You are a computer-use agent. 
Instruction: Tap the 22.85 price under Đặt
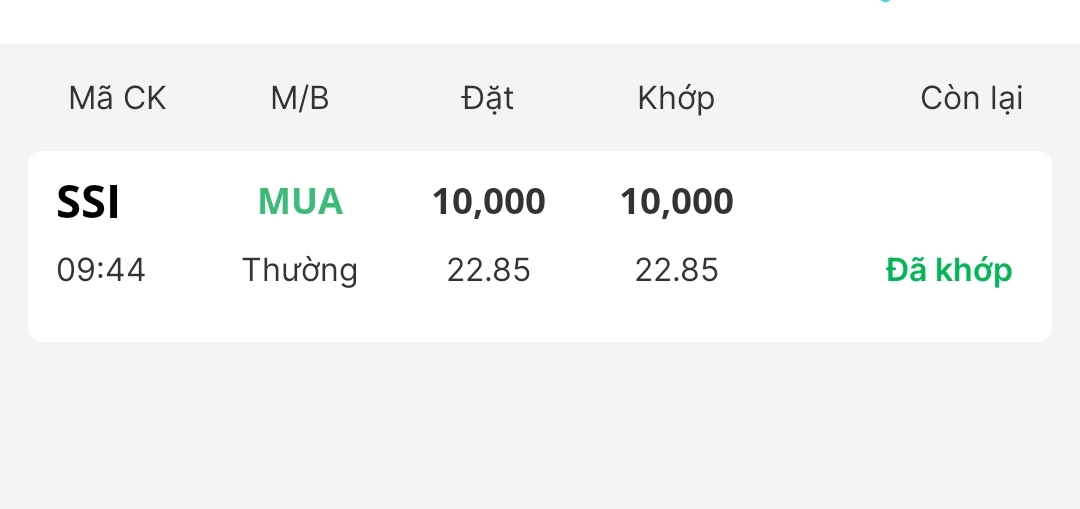point(488,270)
